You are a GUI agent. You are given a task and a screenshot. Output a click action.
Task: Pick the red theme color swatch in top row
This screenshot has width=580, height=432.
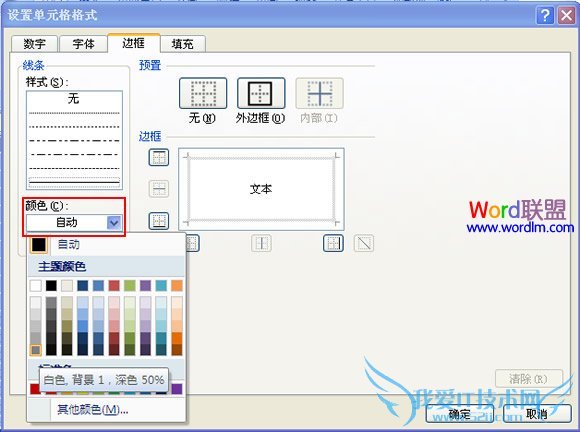114,286
